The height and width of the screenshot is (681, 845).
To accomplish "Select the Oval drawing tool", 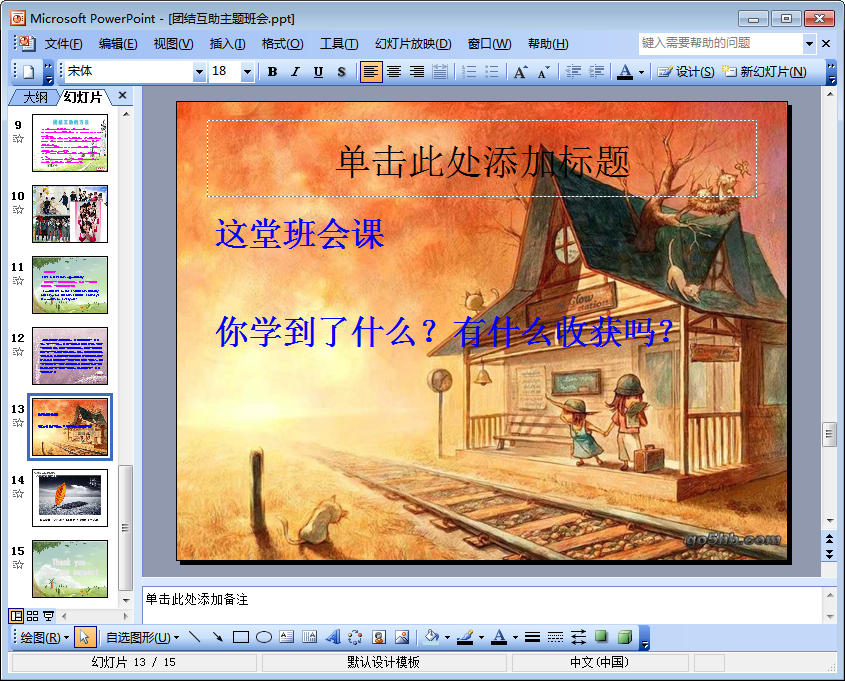I will [264, 637].
